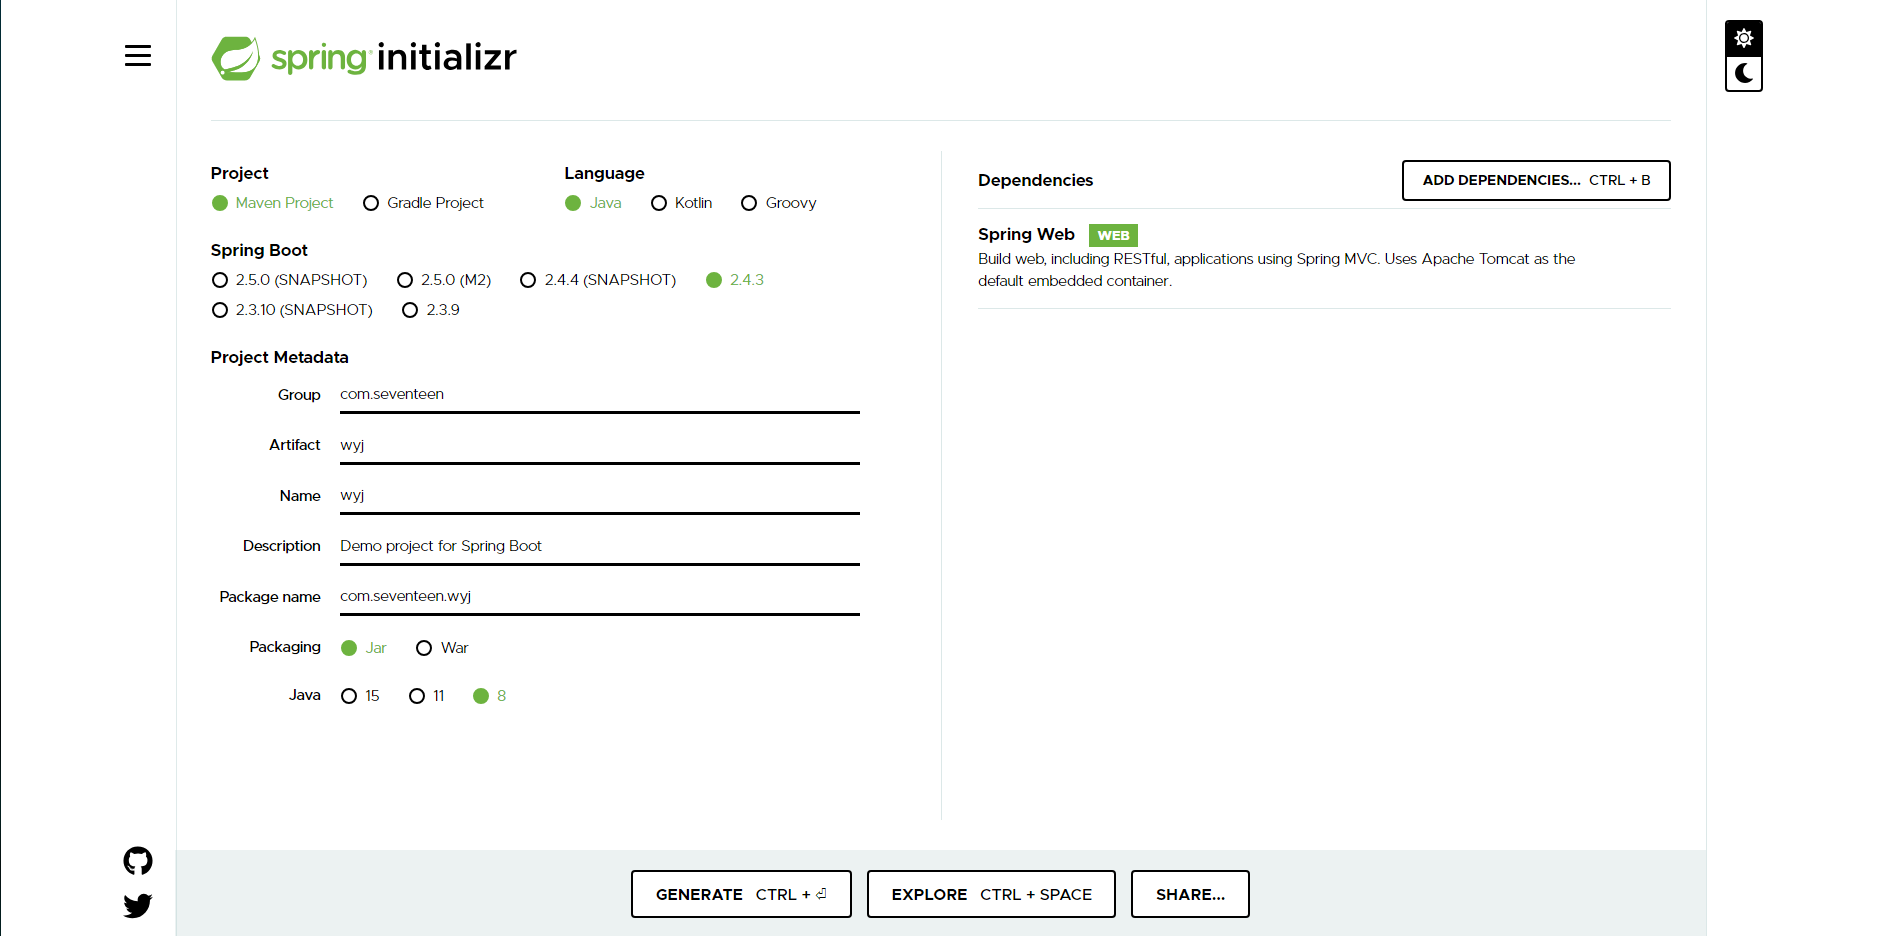This screenshot has height=936, width=1879.
Task: Click the Explore button
Action: [x=991, y=894]
